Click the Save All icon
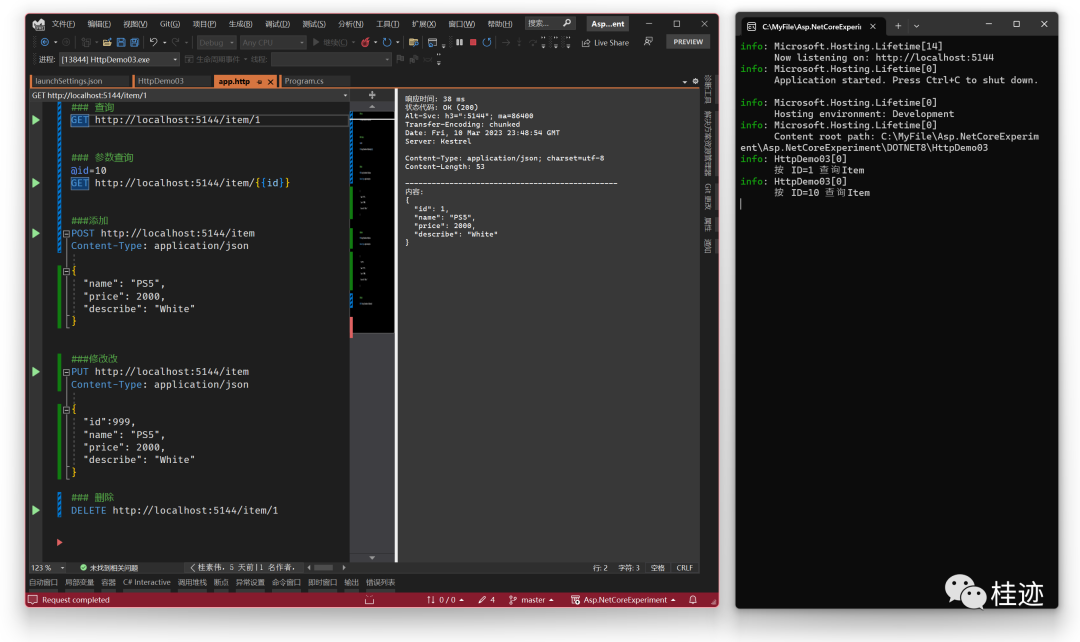 pos(134,43)
